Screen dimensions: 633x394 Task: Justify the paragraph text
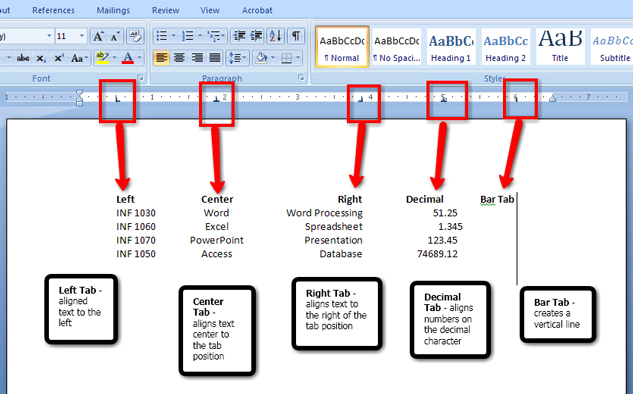(x=215, y=59)
